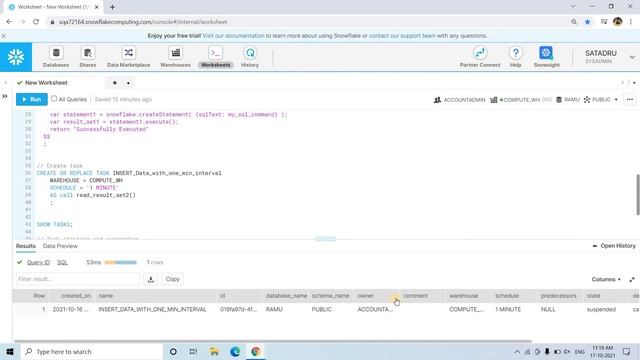Image resolution: width=640 pixels, height=360 pixels.
Task: Sort by the created_on column header
Action: tap(76, 296)
